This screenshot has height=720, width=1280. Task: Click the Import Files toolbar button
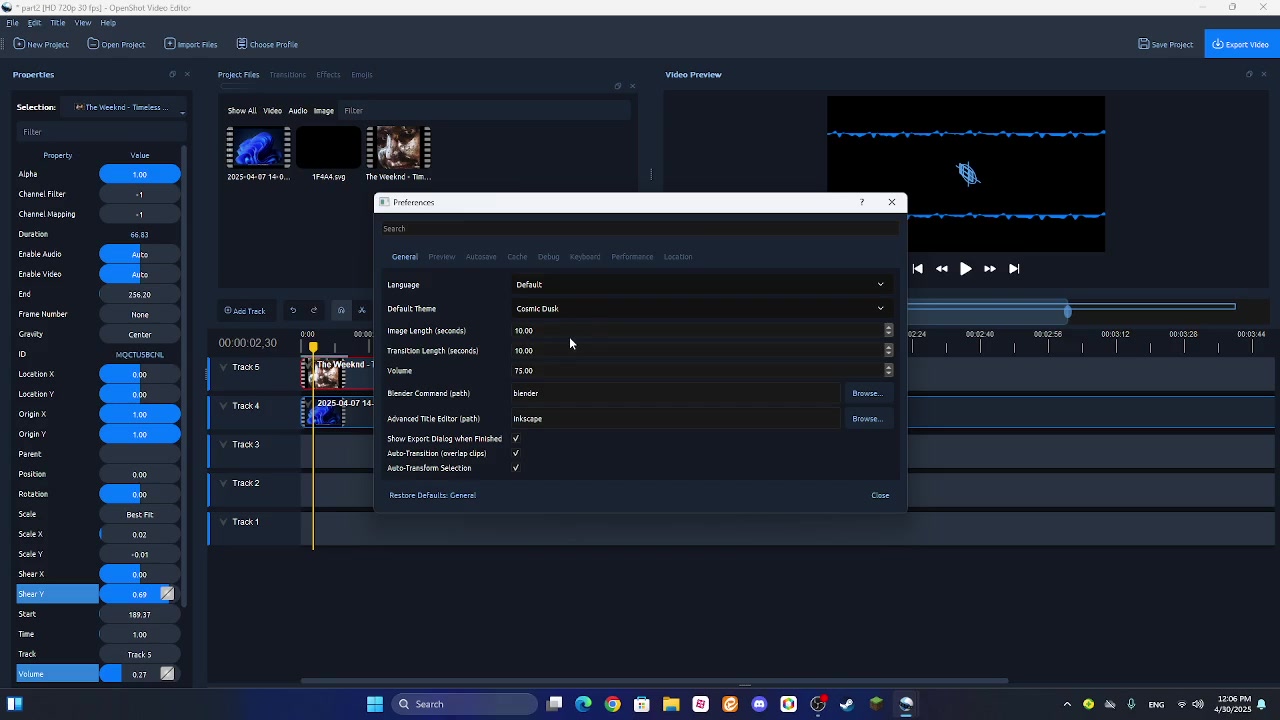190,44
